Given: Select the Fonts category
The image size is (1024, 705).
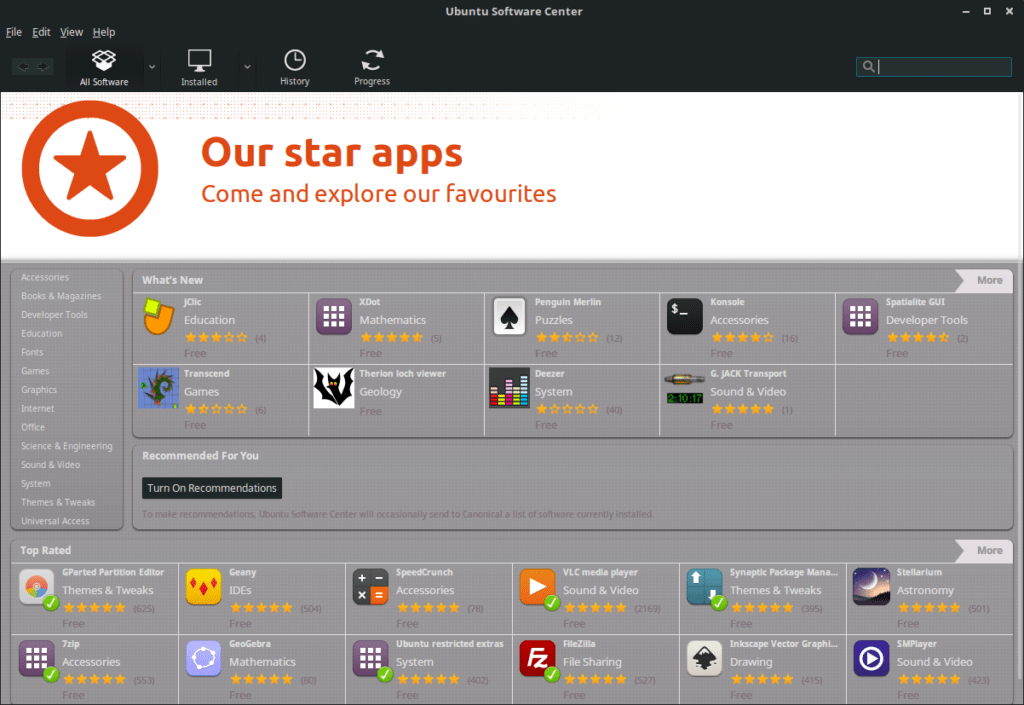Looking at the screenshot, I should pyautogui.click(x=32, y=352).
